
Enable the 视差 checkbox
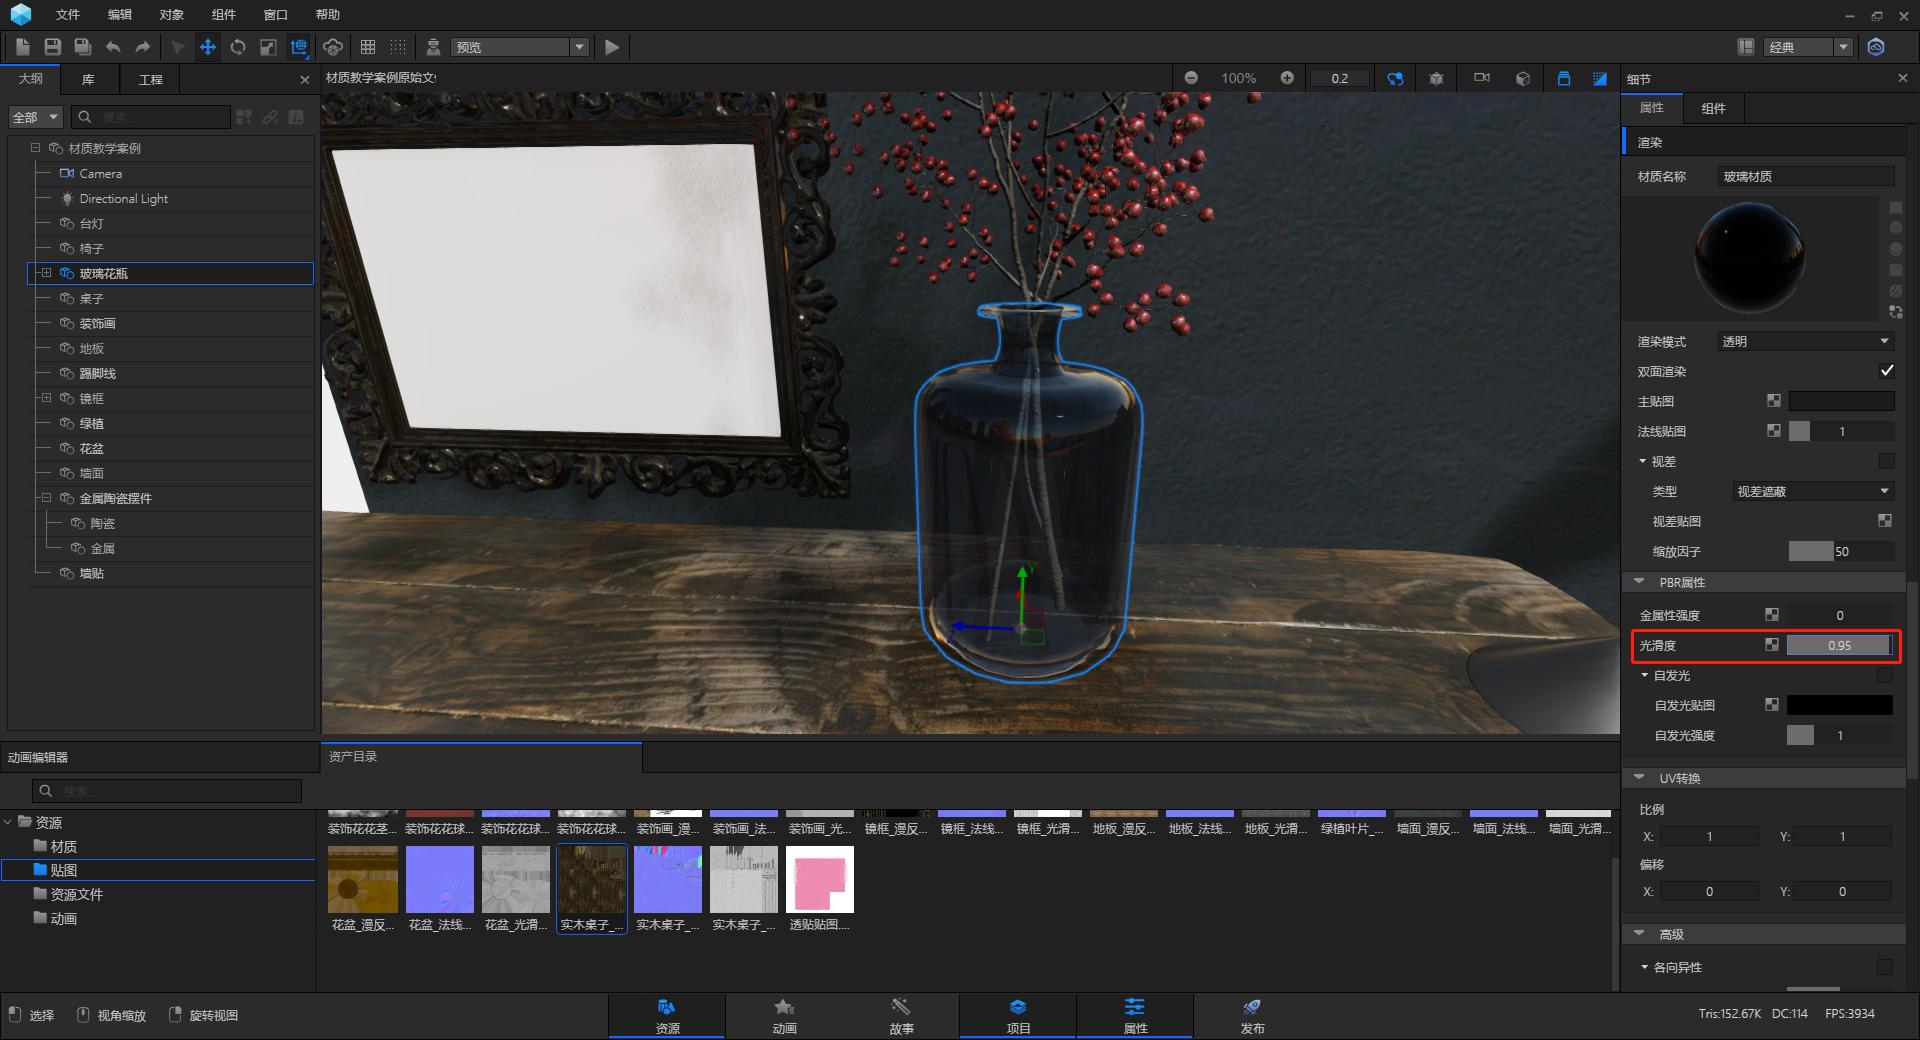pos(1886,461)
